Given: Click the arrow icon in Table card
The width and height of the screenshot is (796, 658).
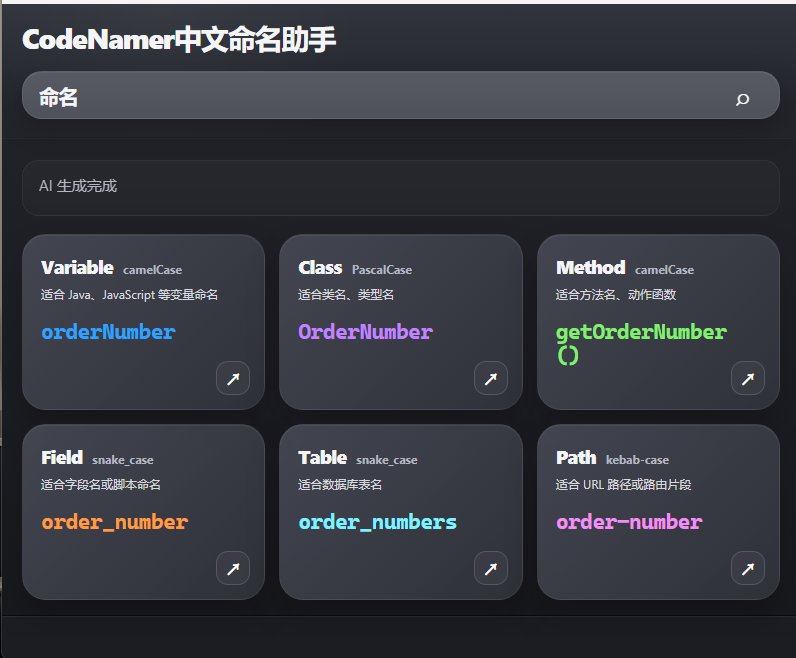Looking at the screenshot, I should 490,568.
